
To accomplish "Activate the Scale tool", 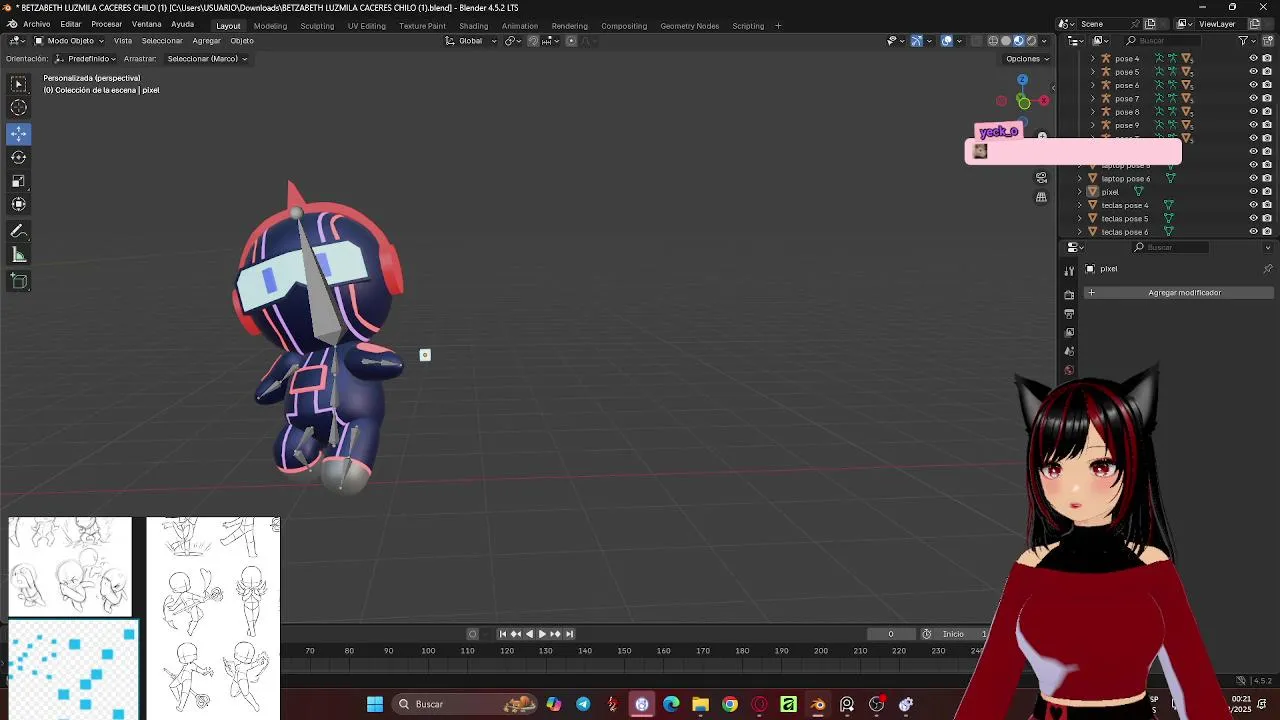I will click(19, 181).
